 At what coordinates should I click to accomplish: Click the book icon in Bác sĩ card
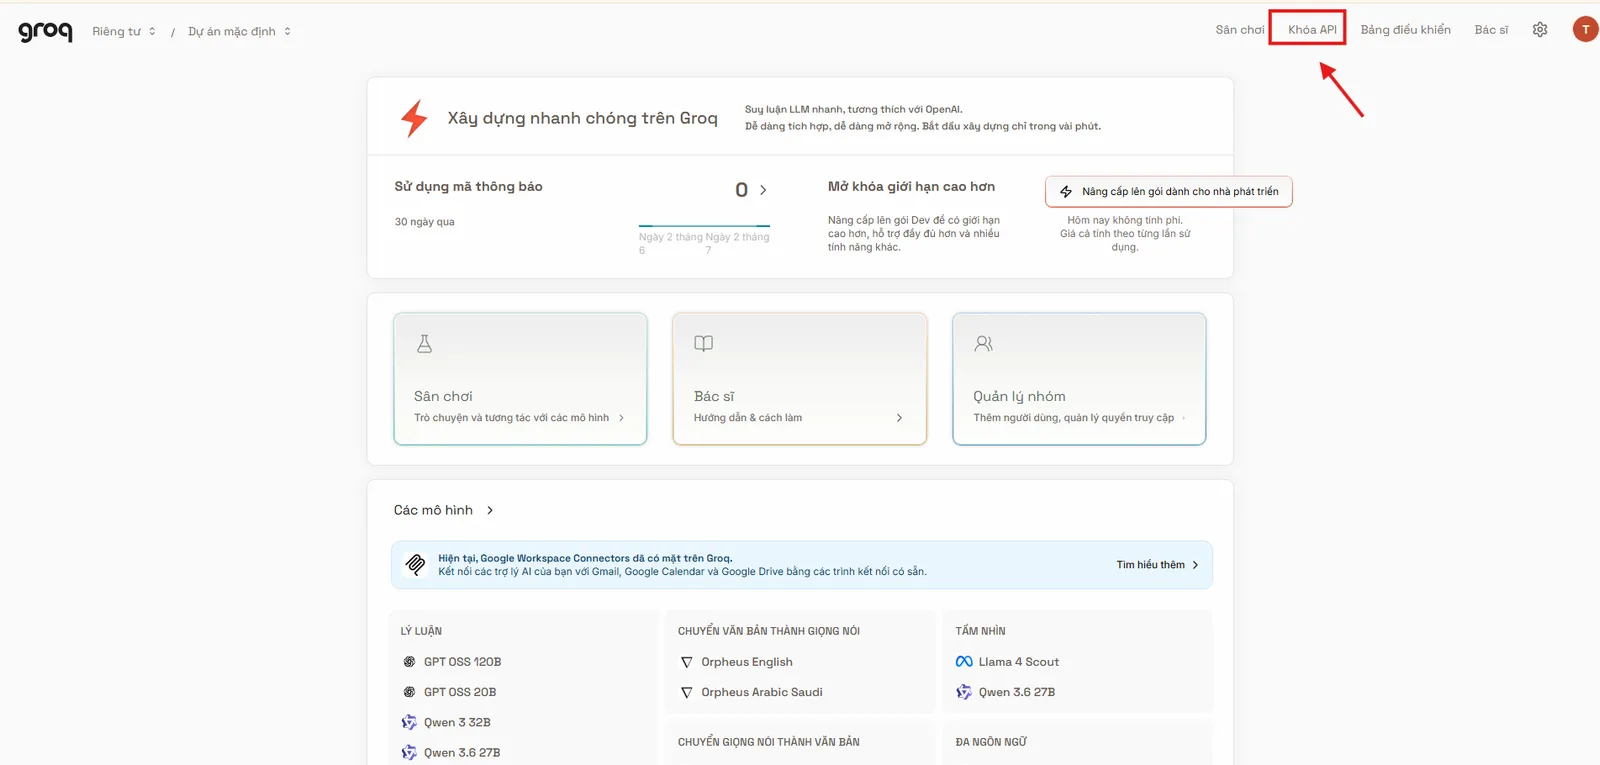[704, 344]
